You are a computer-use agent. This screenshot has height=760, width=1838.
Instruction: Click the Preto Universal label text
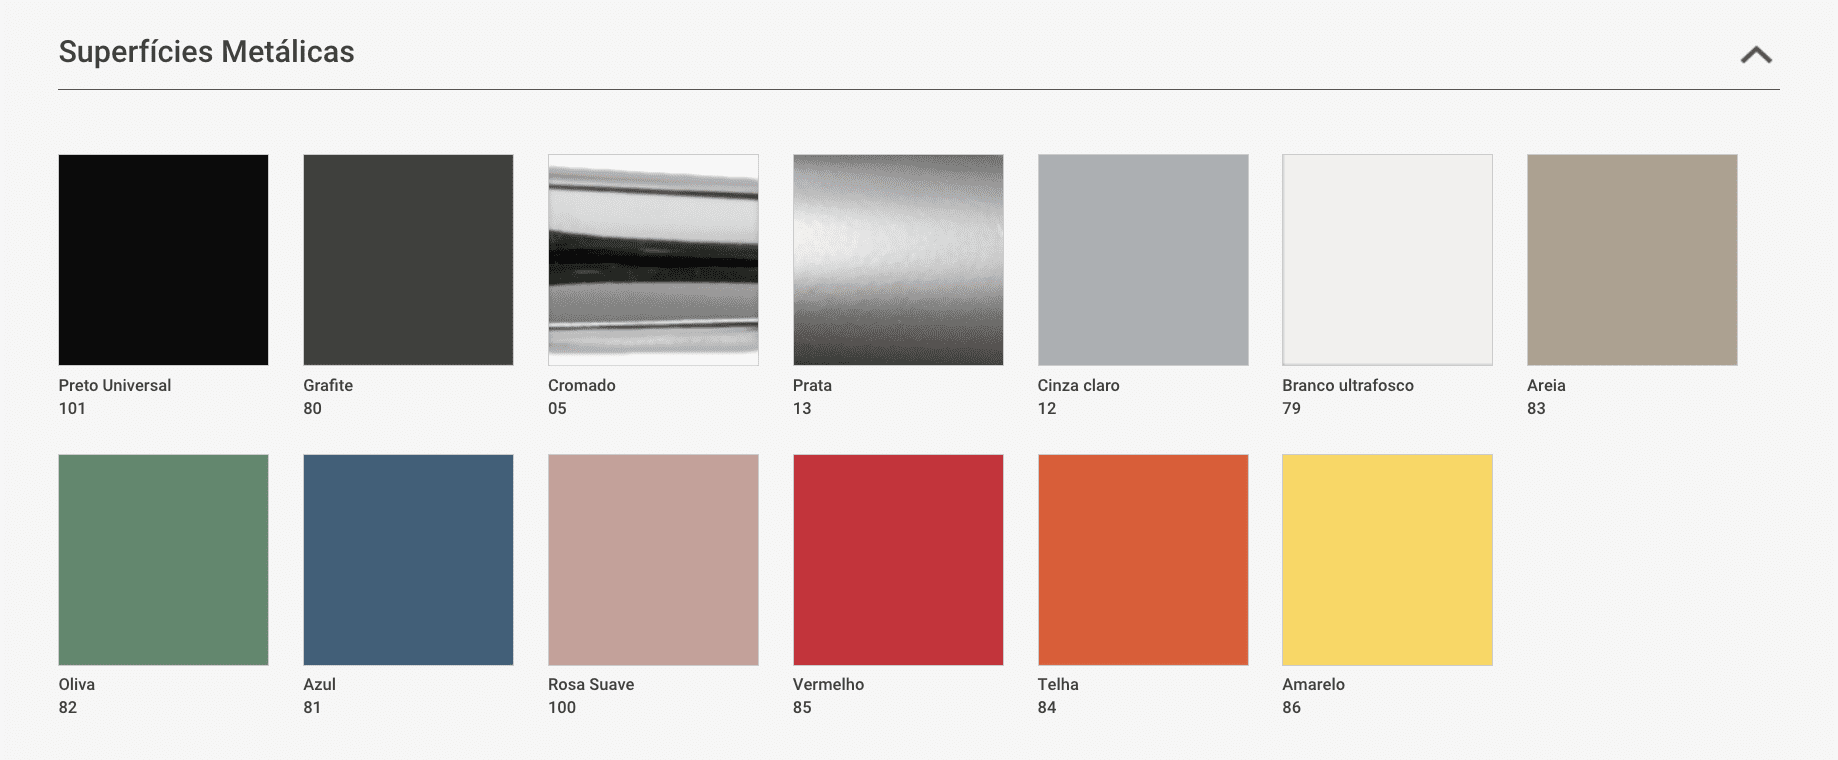tap(114, 385)
